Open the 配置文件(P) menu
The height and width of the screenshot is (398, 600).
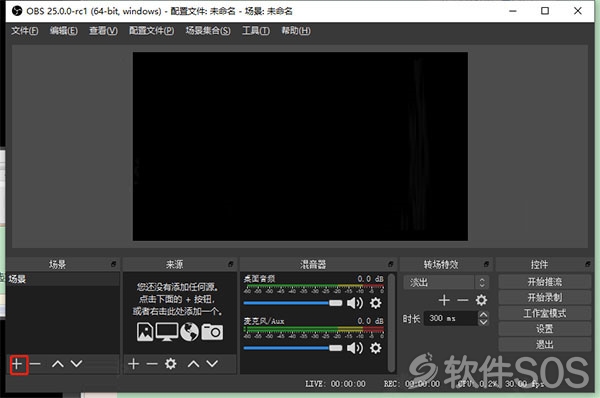point(152,31)
